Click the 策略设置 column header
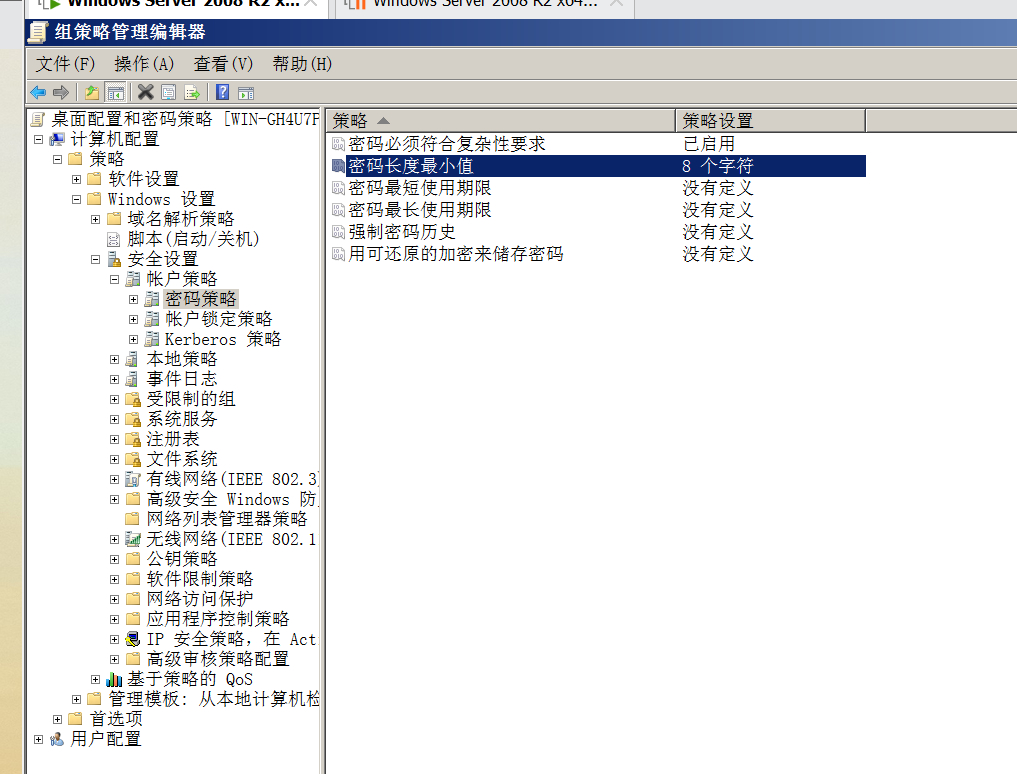Image resolution: width=1017 pixels, height=774 pixels. coord(771,121)
